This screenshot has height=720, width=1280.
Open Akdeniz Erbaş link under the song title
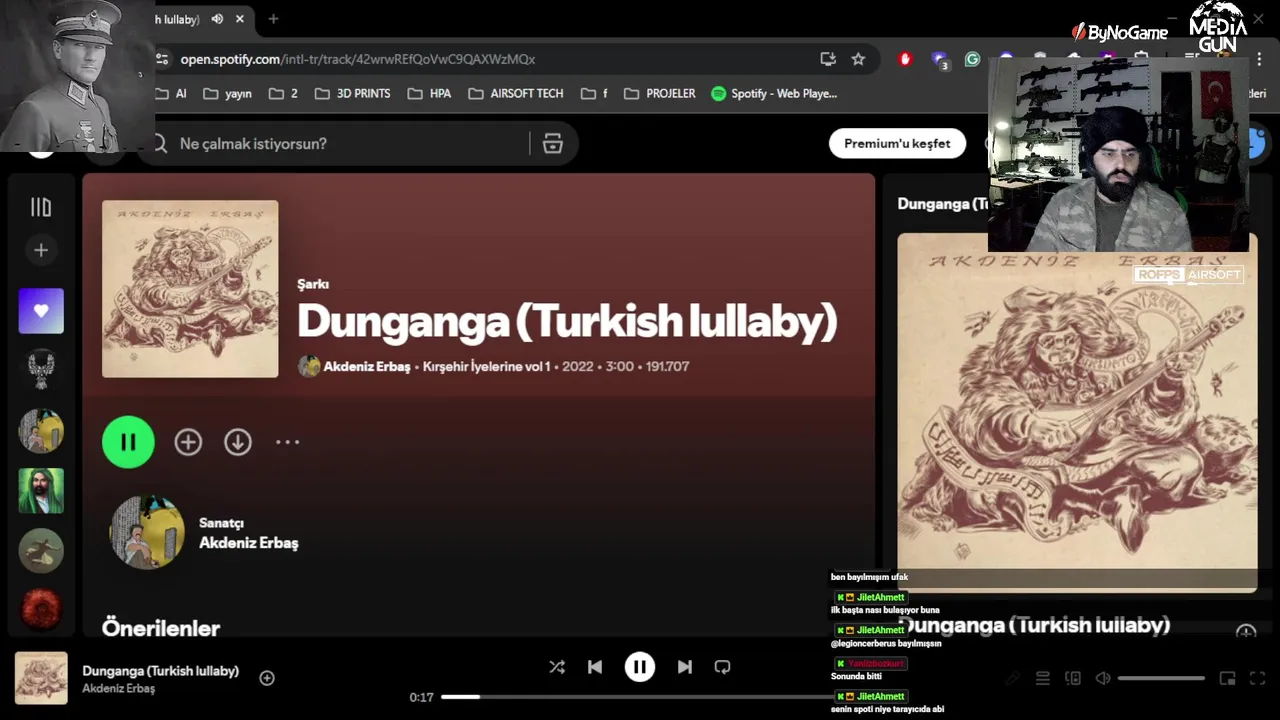pos(367,366)
